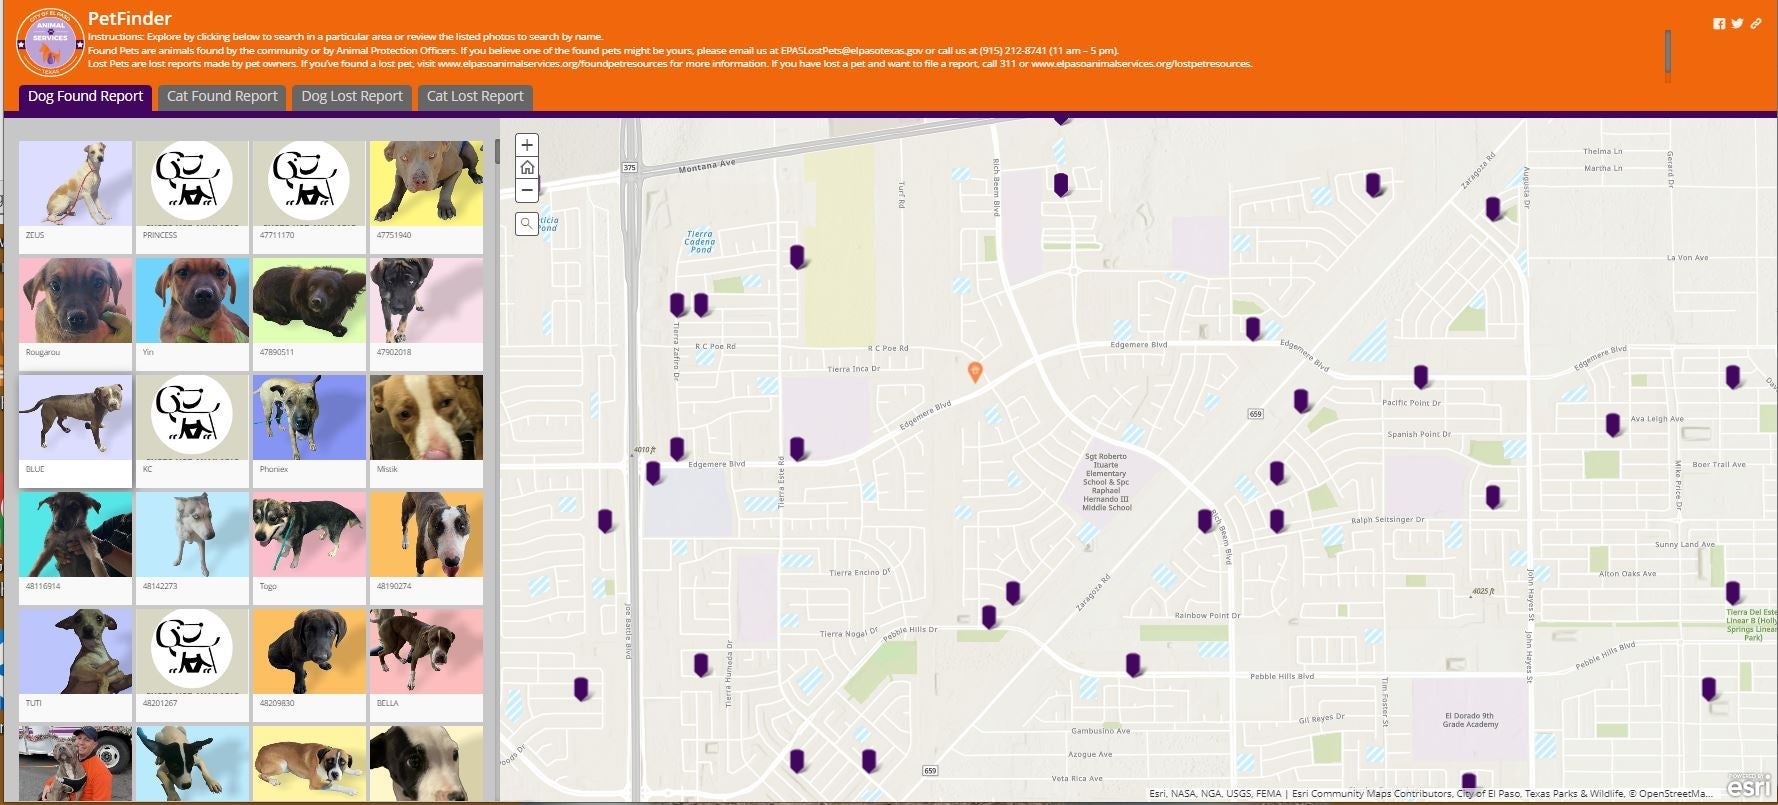Click purple marker left of Ava Leigh Ave
This screenshot has width=1778, height=805.
tap(1612, 425)
